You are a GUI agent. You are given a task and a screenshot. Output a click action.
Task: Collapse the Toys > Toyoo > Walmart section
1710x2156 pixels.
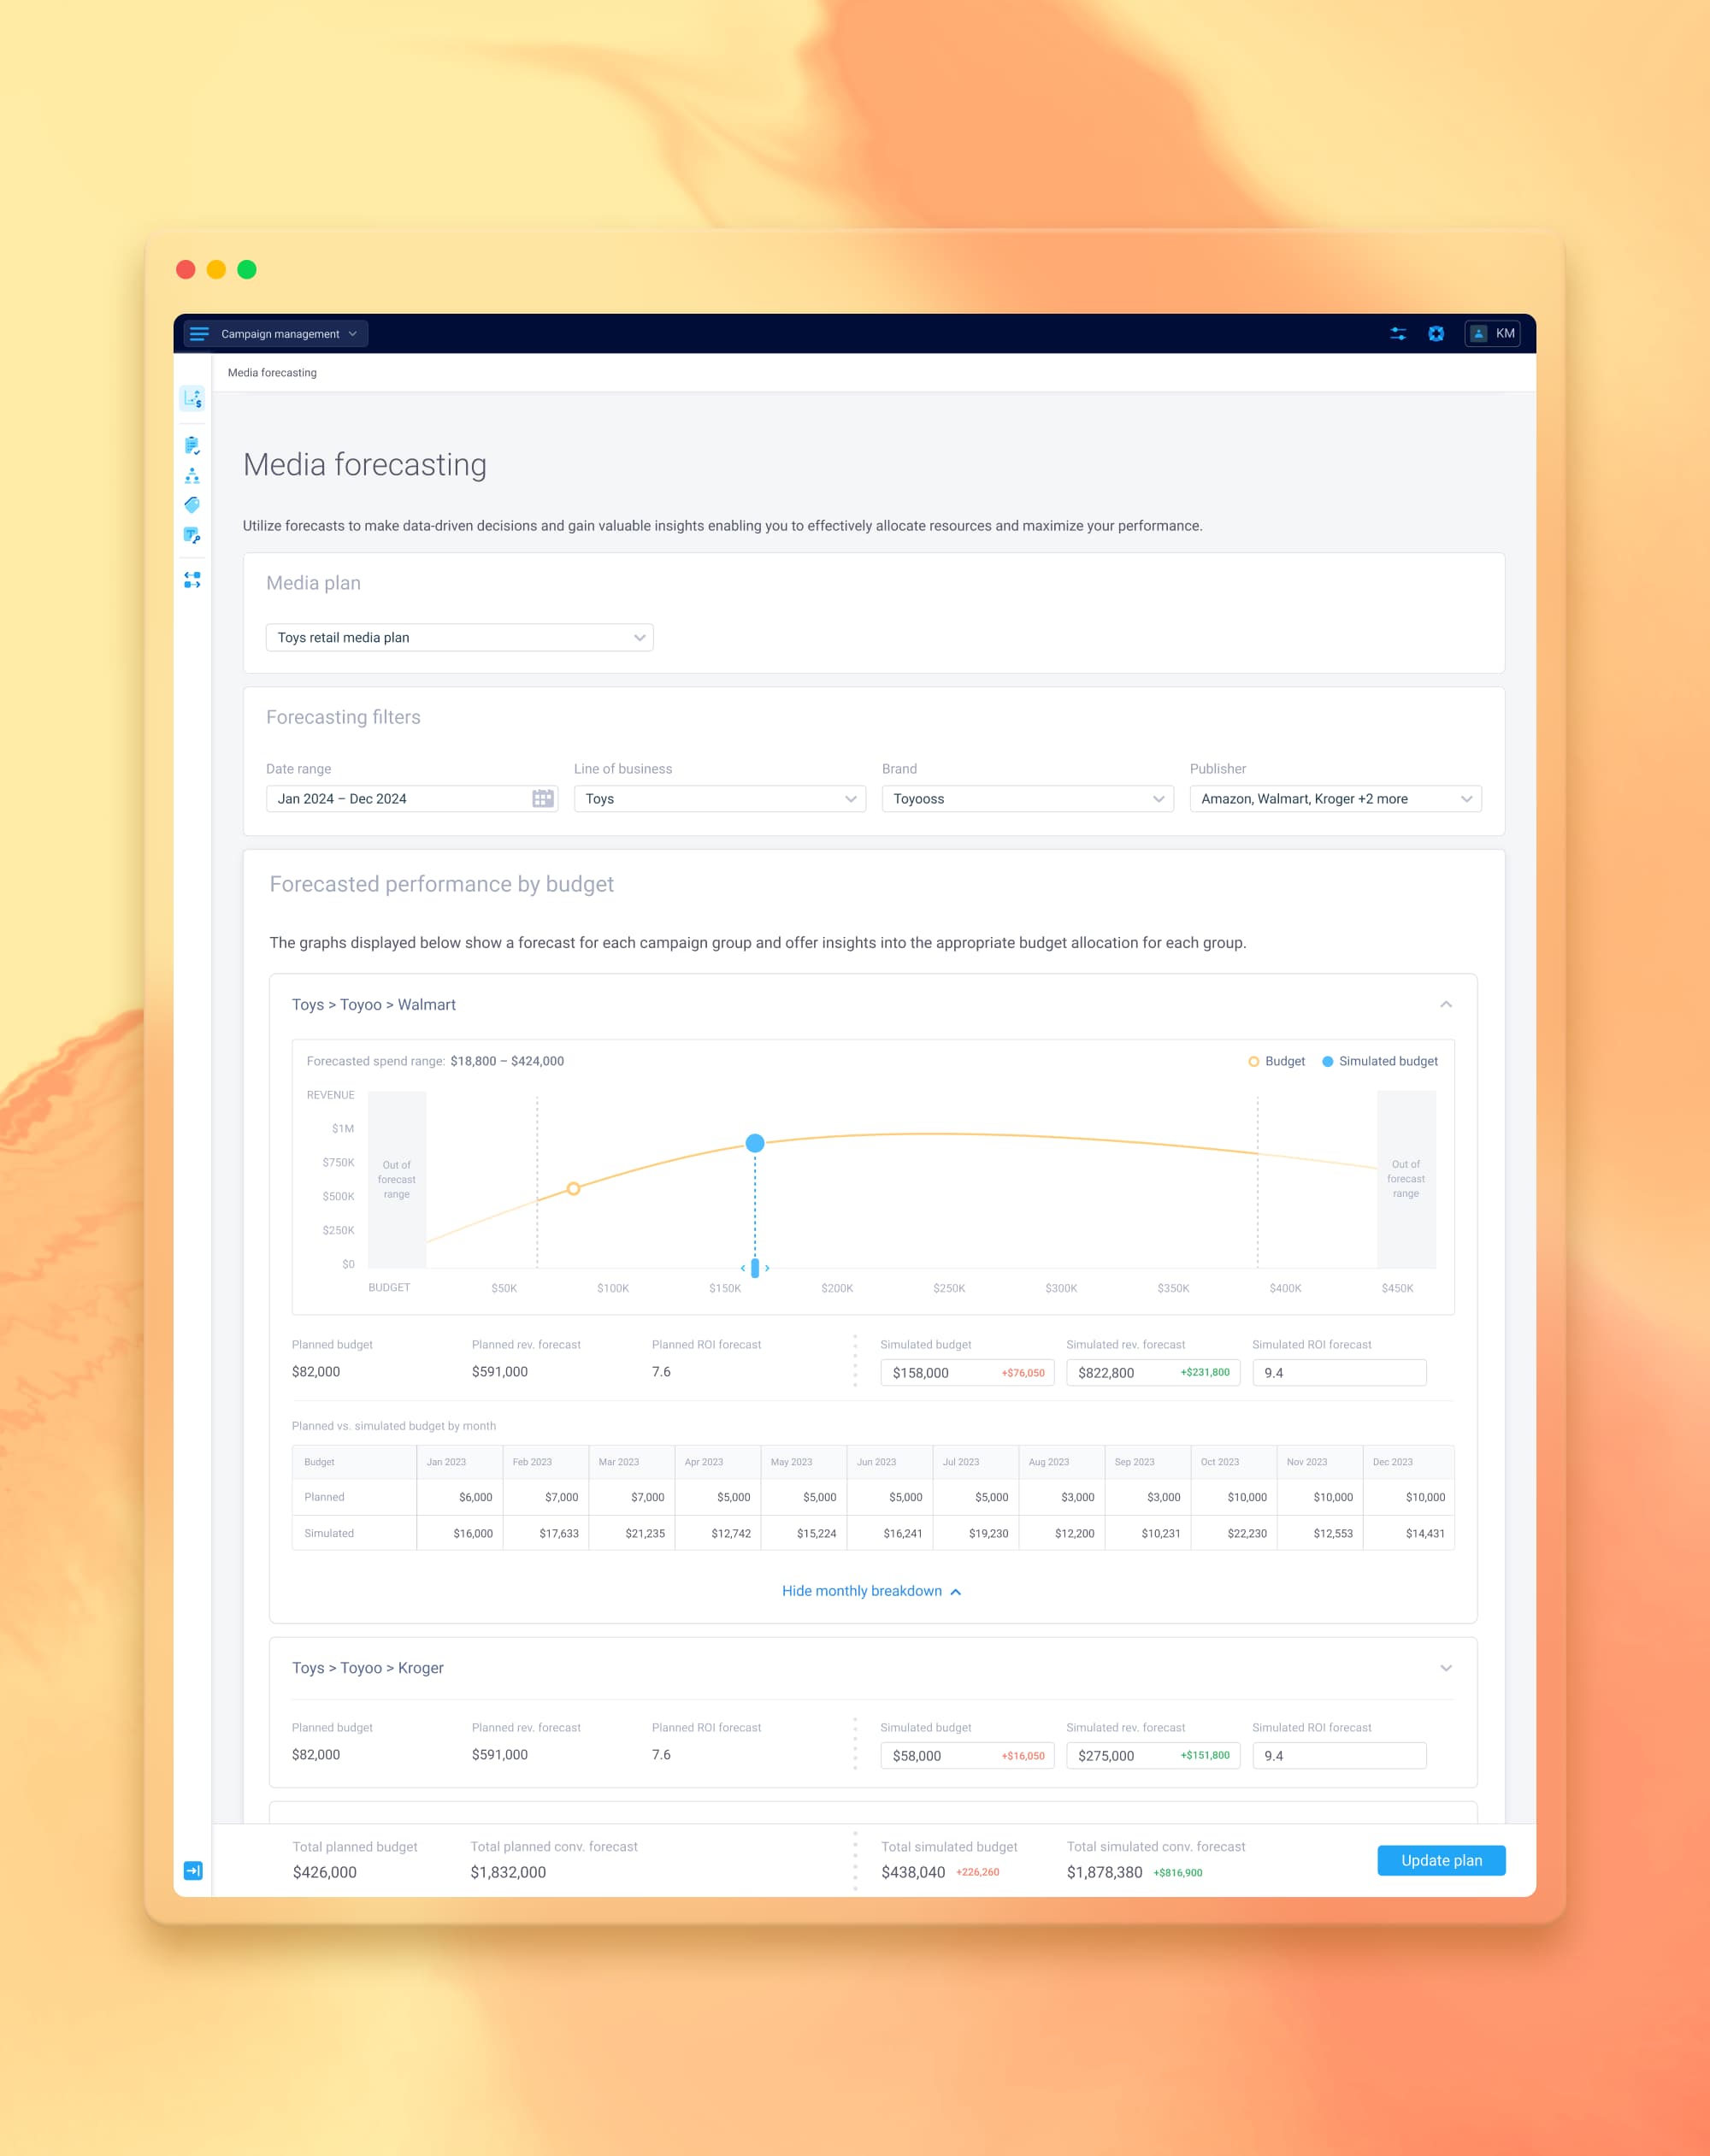point(1445,1004)
